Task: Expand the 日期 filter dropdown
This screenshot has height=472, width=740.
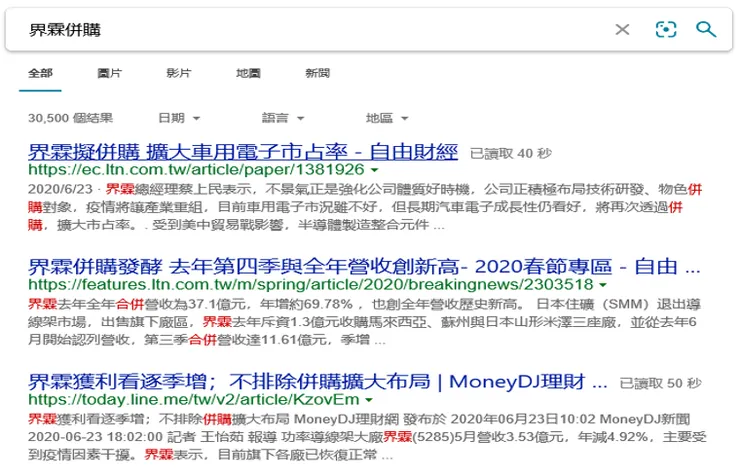Action: 179,118
